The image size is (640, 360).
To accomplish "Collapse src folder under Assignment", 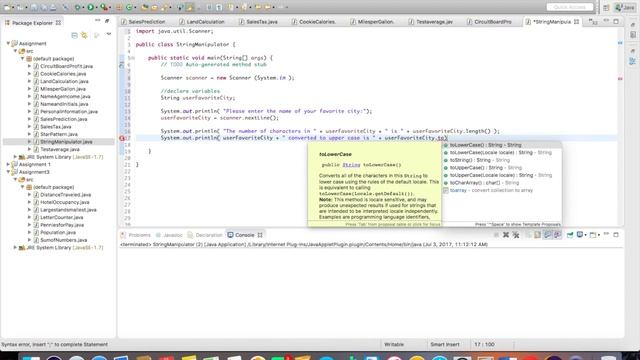I will coord(16,51).
